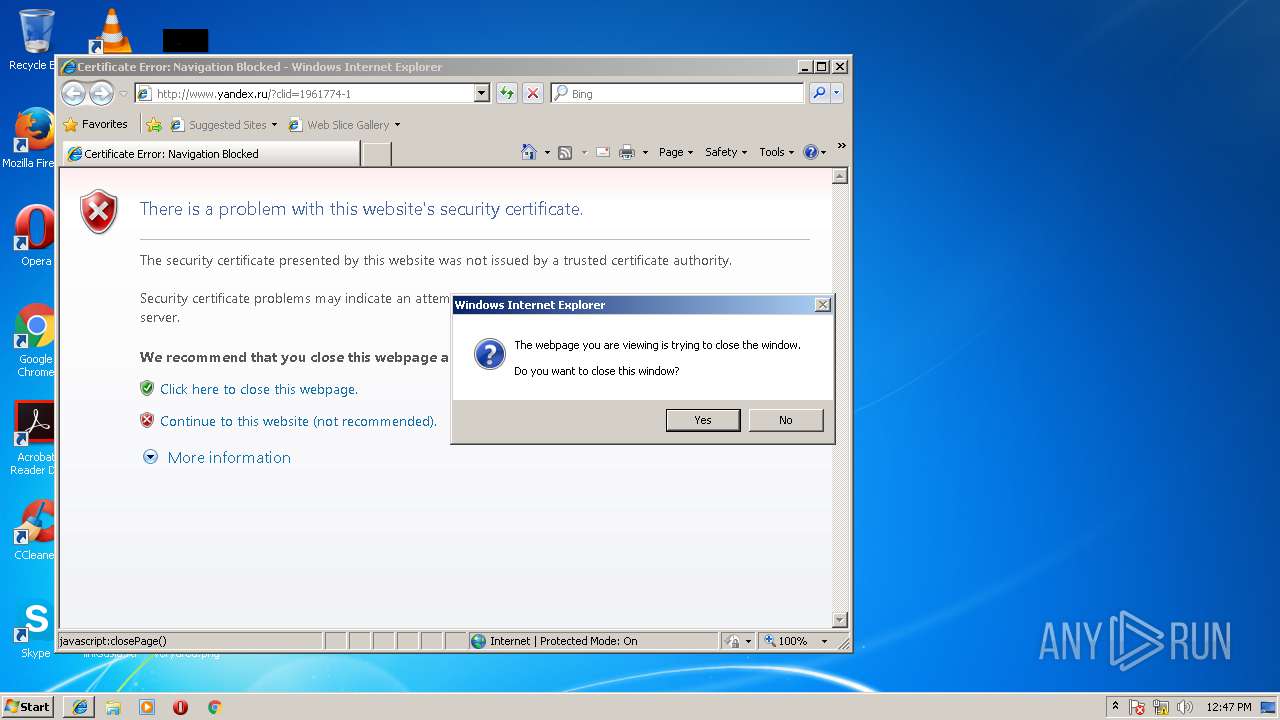Image resolution: width=1280 pixels, height=720 pixels.
Task: Open the CCleaner desktop icon
Action: click(x=34, y=530)
